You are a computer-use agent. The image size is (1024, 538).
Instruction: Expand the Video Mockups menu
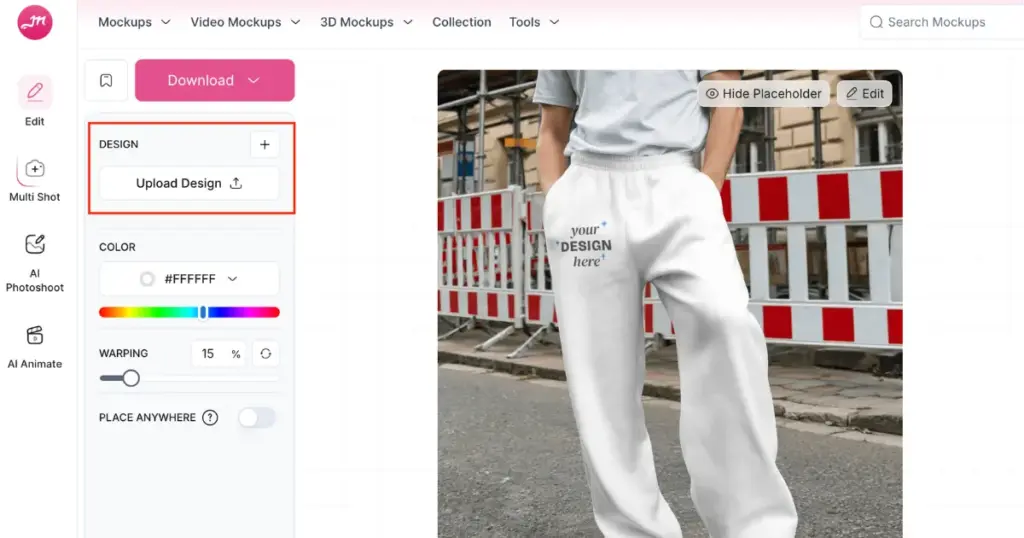click(x=245, y=22)
